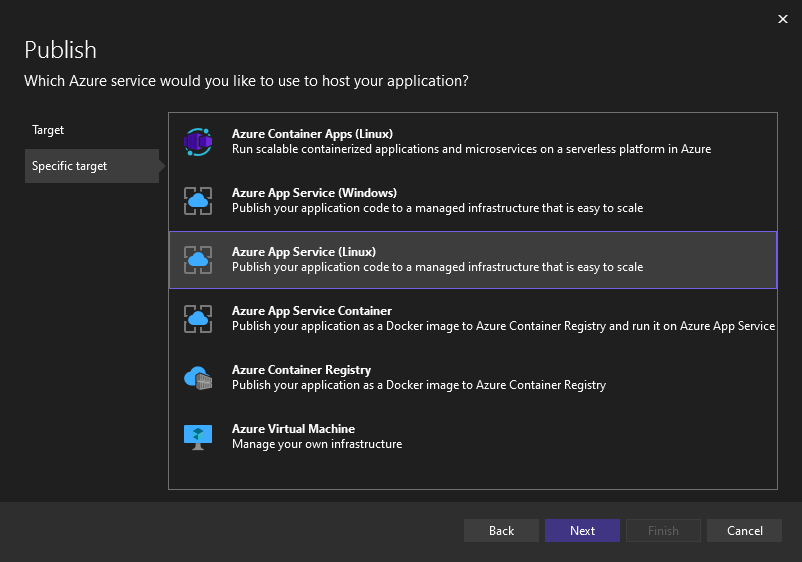Select Azure Virtual Machine hosting option

[x=293, y=429]
